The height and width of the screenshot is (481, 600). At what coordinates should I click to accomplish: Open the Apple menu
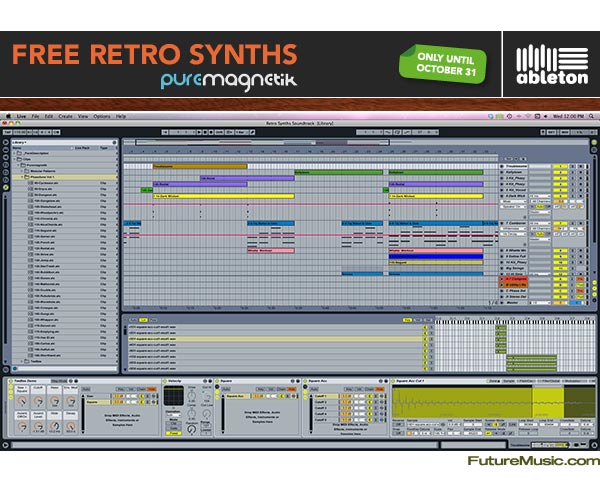pos(8,116)
